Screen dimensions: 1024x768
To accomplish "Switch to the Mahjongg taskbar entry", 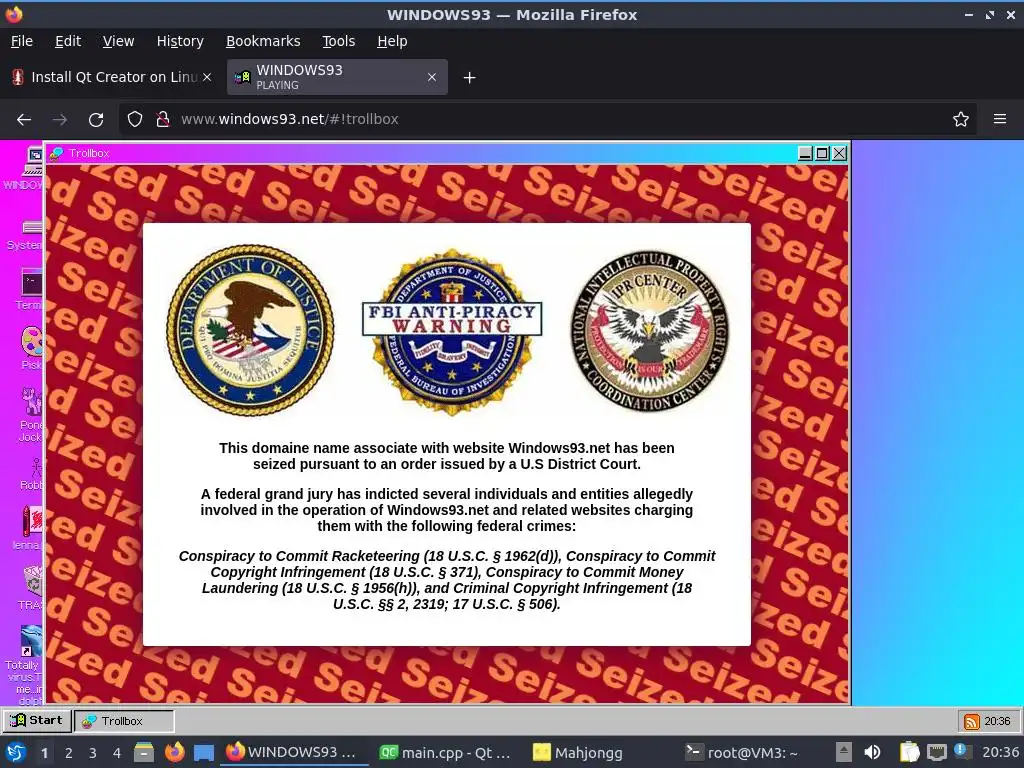I will click(578, 752).
